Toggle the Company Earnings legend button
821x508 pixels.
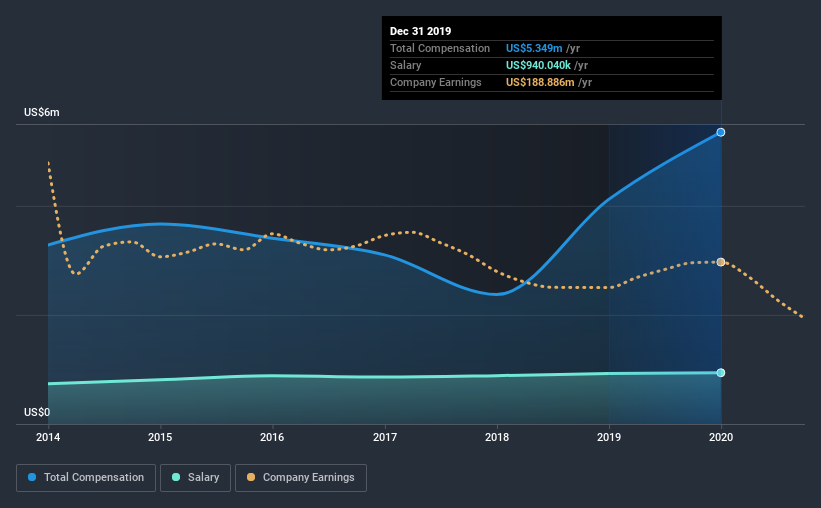301,478
